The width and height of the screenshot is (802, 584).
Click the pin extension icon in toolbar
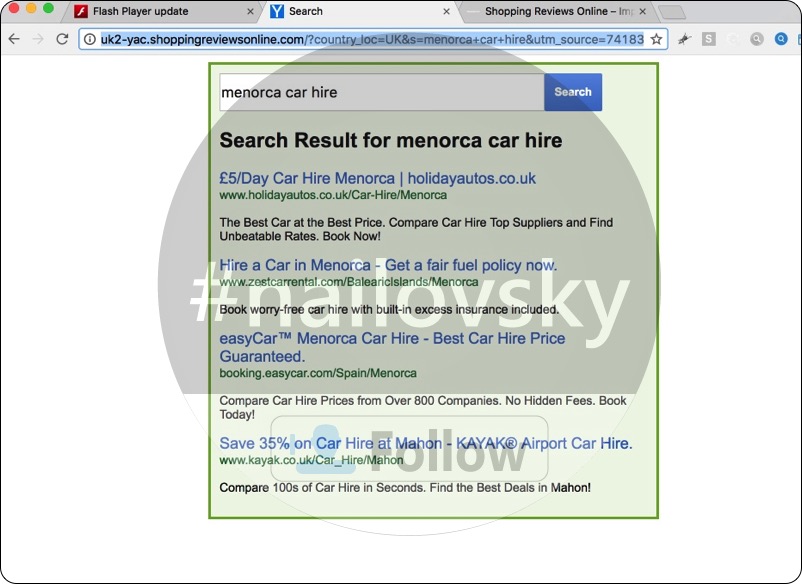coord(684,39)
